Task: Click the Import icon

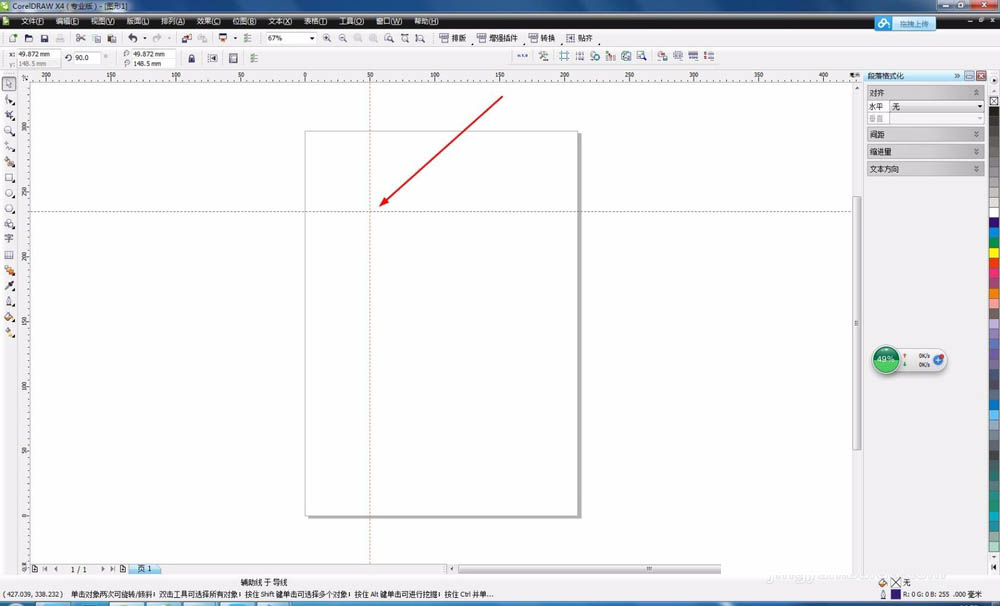Action: [186, 38]
